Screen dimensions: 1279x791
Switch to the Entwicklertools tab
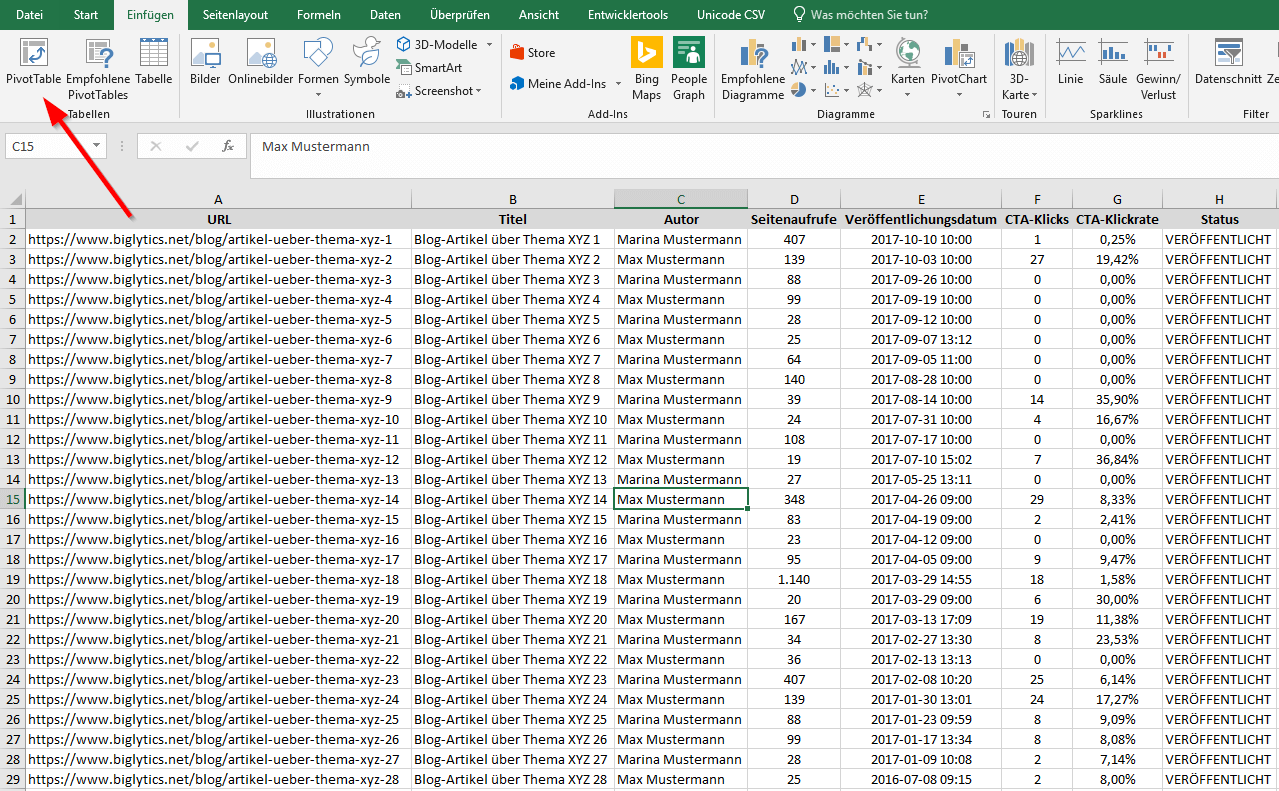[x=627, y=15]
